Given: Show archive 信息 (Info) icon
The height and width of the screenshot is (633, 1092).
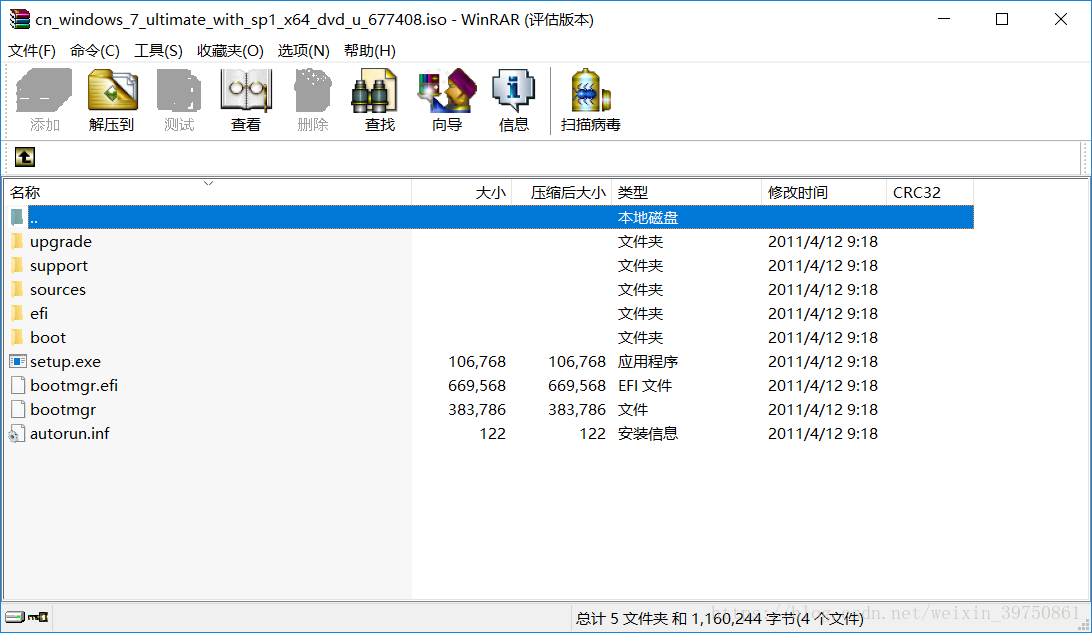Looking at the screenshot, I should pyautogui.click(x=513, y=91).
